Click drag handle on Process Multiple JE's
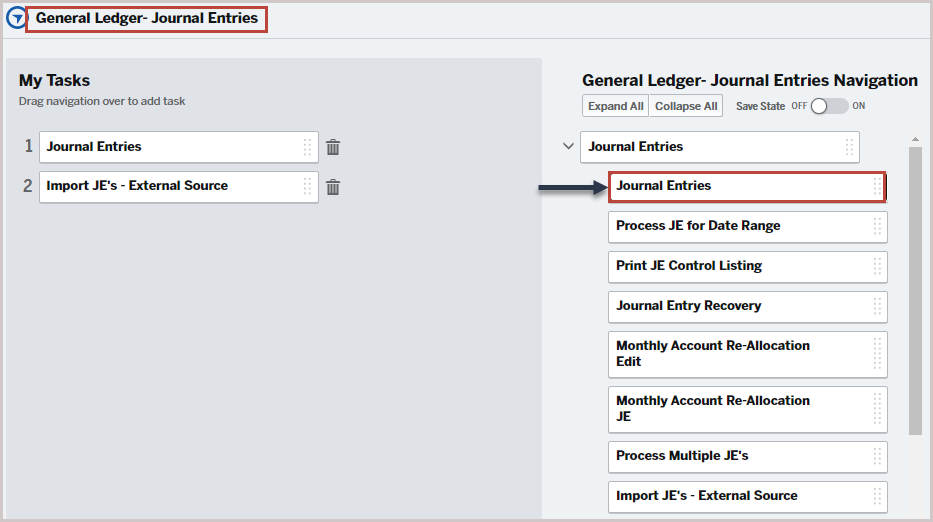 point(877,457)
